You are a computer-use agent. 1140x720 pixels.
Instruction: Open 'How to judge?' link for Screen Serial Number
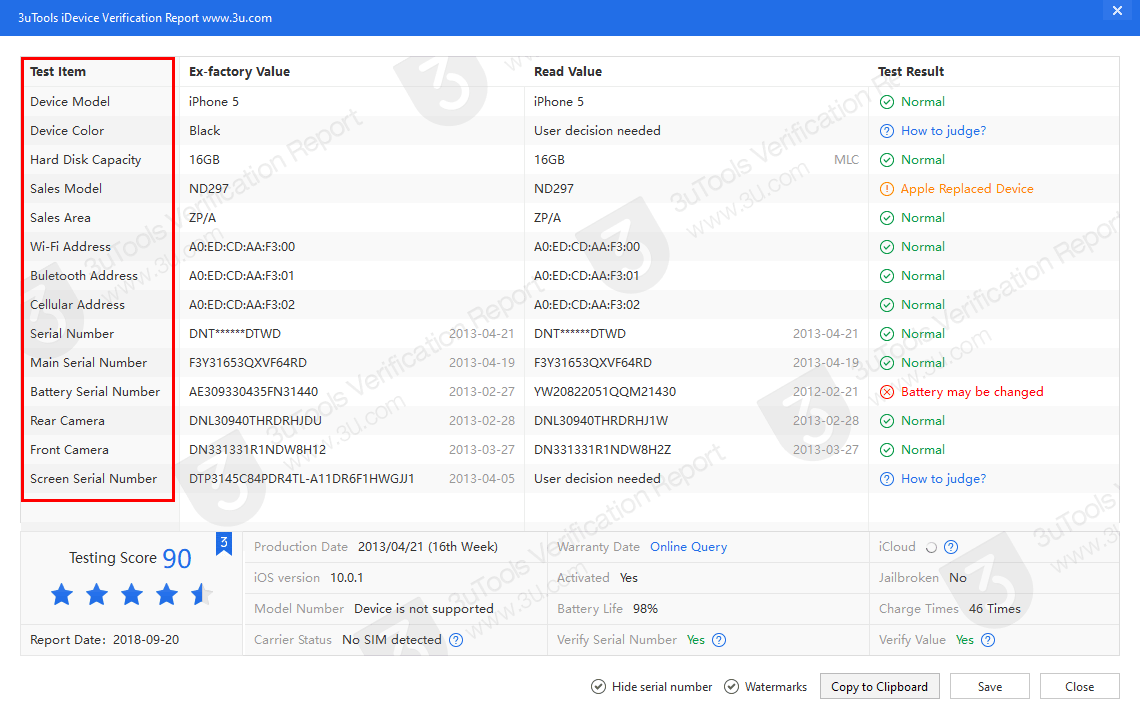tap(943, 479)
